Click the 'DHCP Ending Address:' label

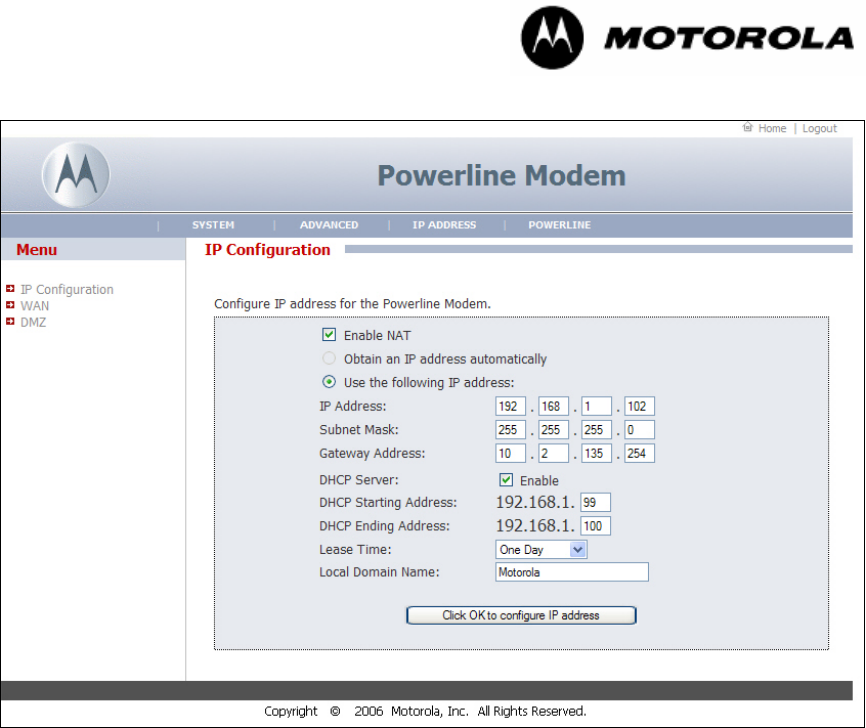coord(384,526)
